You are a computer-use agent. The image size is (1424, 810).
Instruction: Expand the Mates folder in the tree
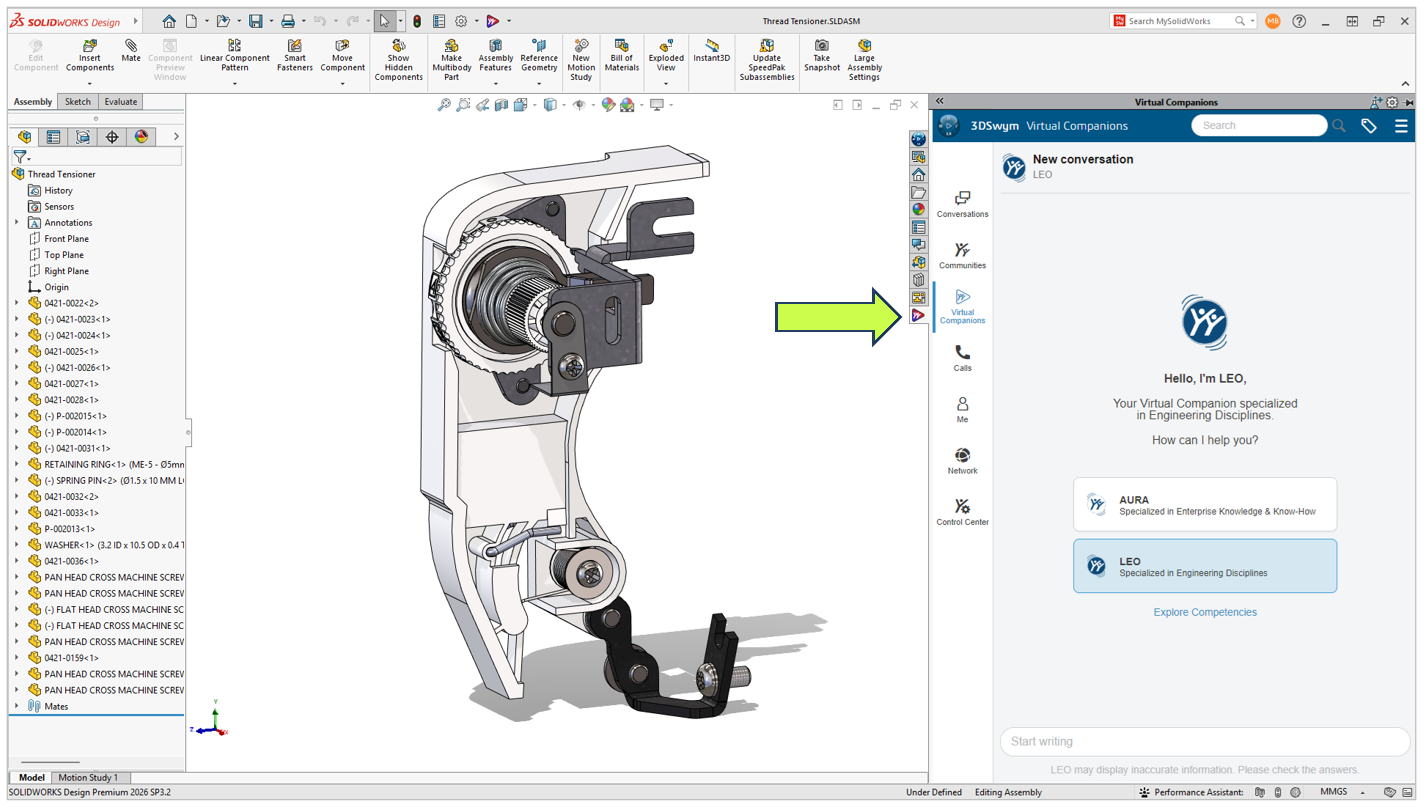click(x=16, y=706)
